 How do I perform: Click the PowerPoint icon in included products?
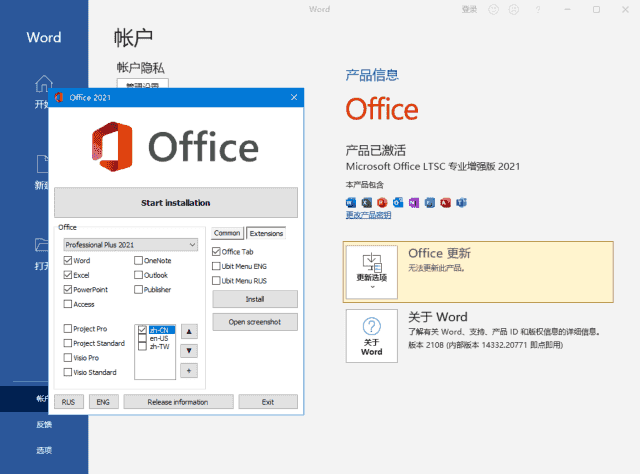(x=383, y=202)
